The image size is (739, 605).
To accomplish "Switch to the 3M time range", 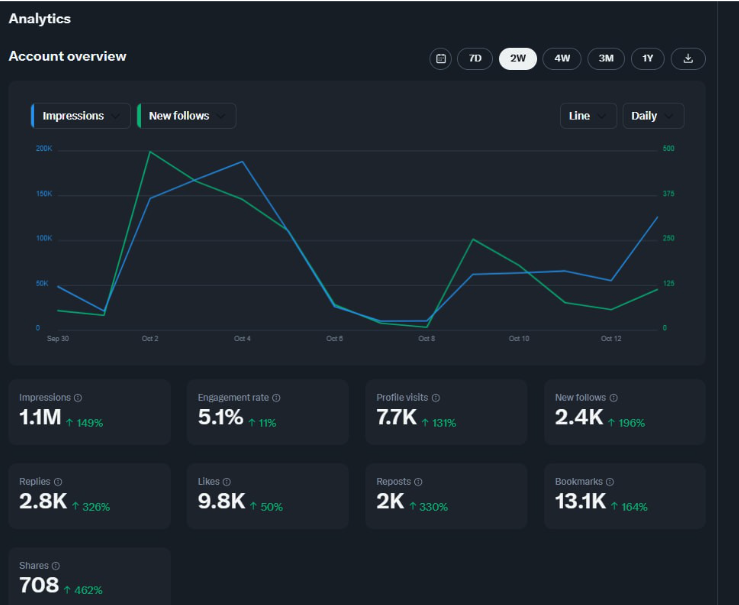I will 606,59.
